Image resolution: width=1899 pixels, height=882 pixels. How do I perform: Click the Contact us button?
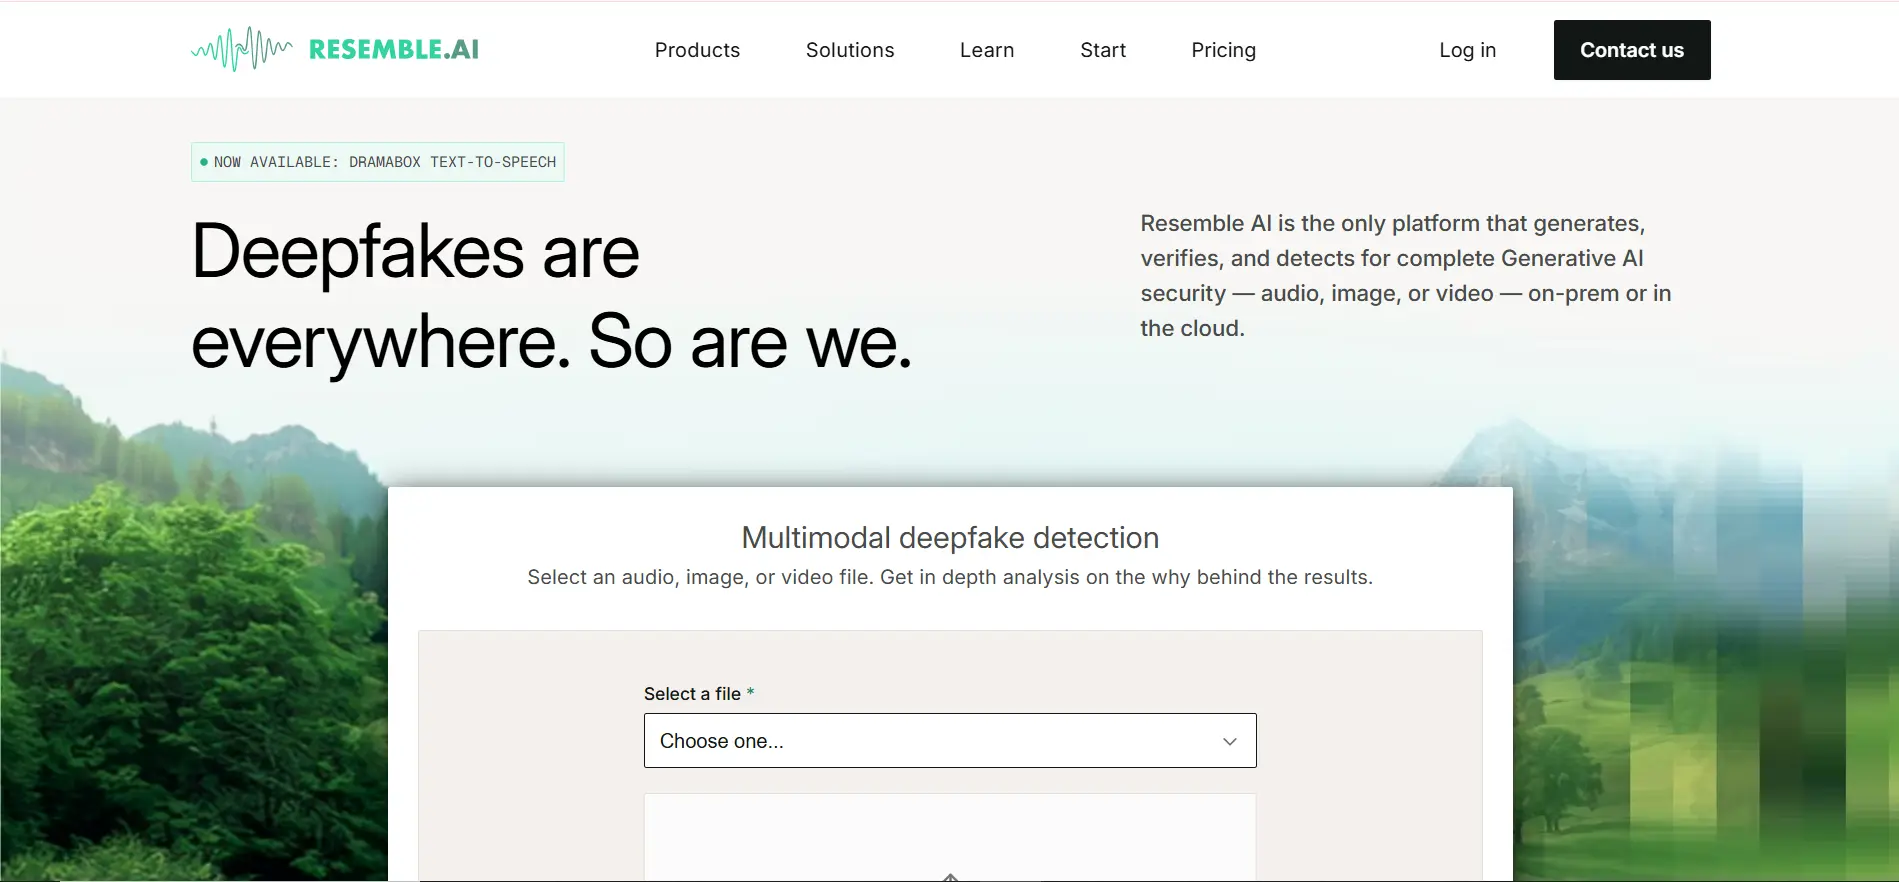[x=1632, y=50]
